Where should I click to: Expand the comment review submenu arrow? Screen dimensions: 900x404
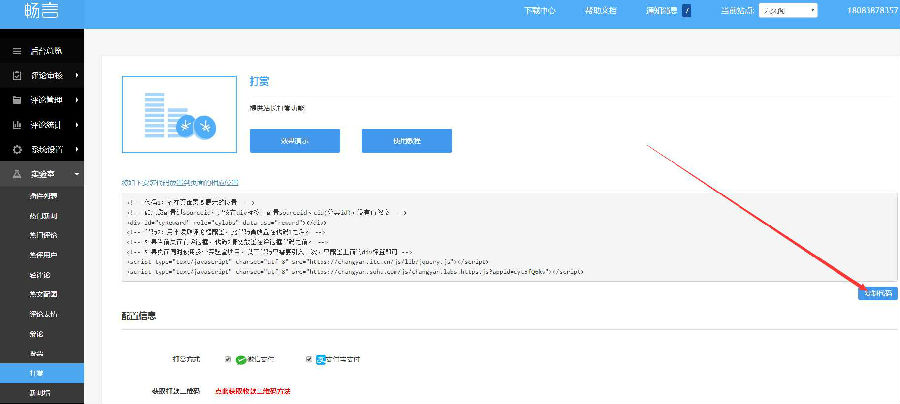pyautogui.click(x=77, y=75)
